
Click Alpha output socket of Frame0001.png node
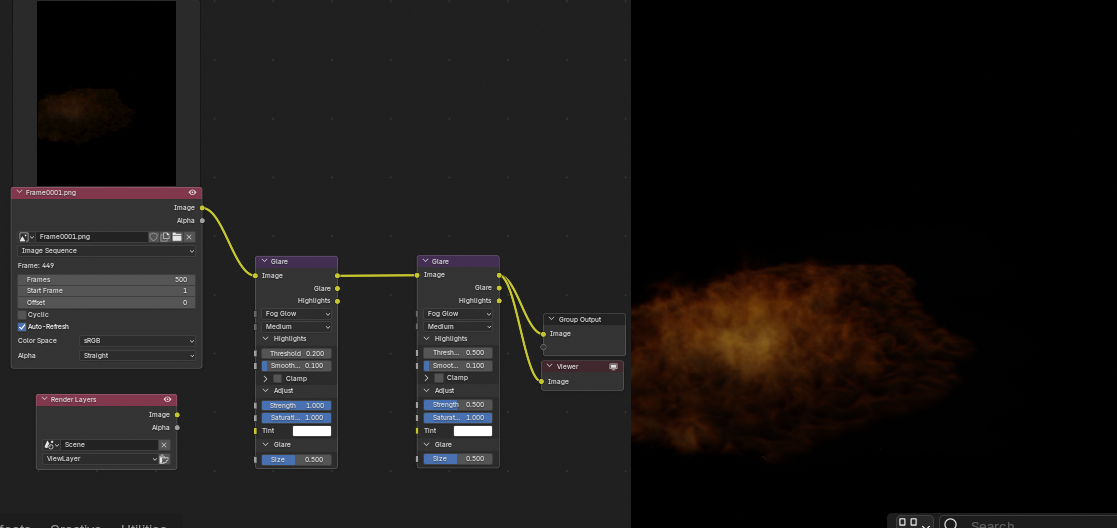pyautogui.click(x=202, y=221)
